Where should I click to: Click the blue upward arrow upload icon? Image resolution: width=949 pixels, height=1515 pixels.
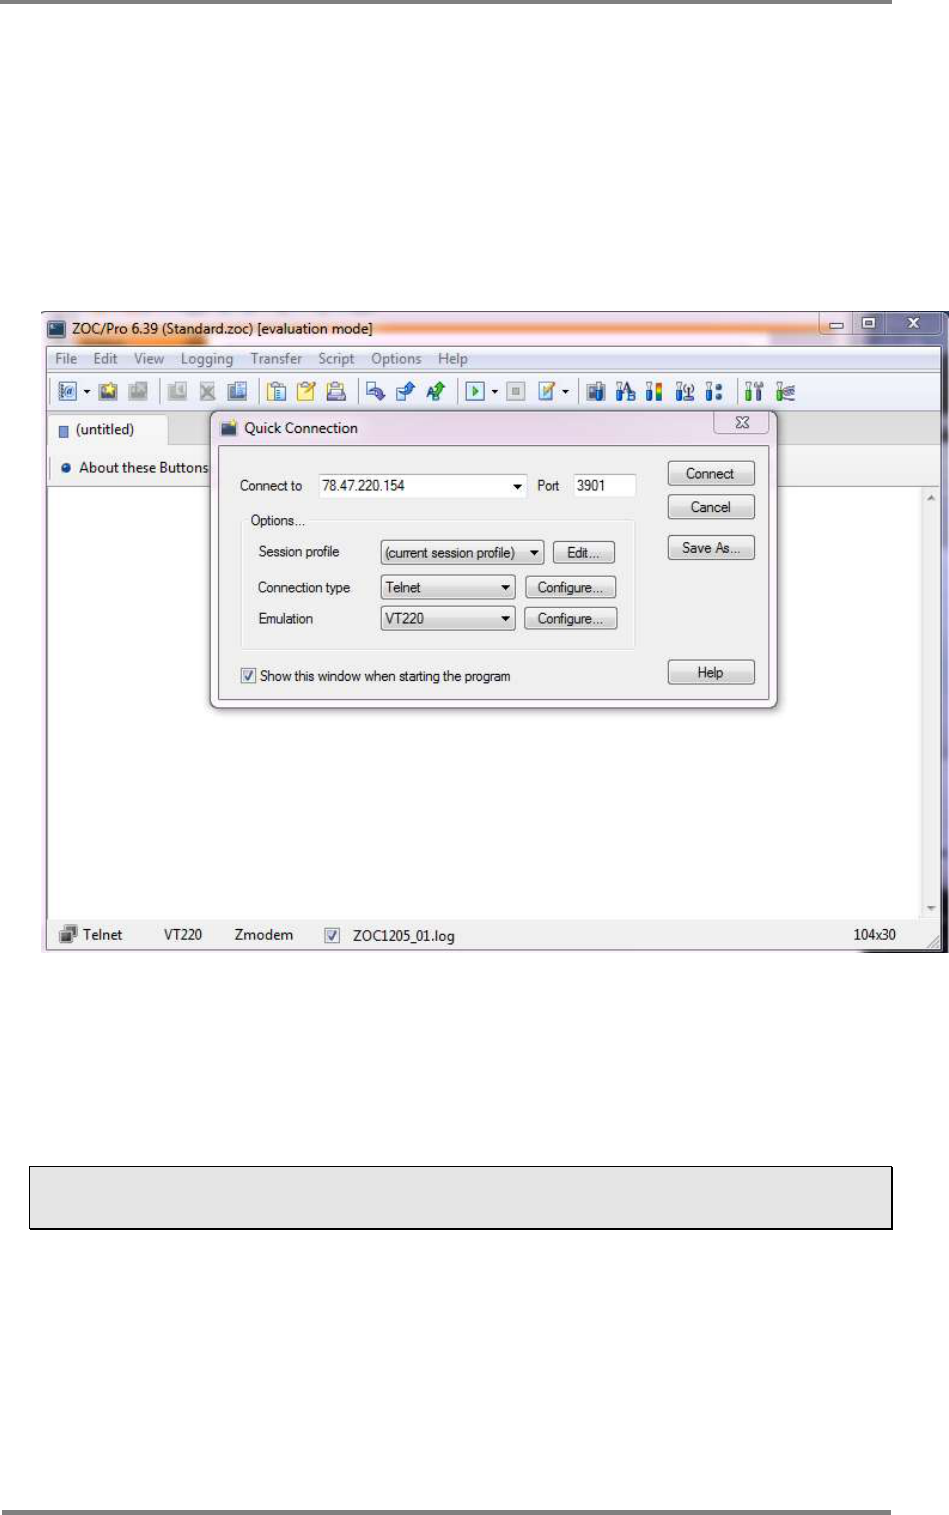(405, 392)
